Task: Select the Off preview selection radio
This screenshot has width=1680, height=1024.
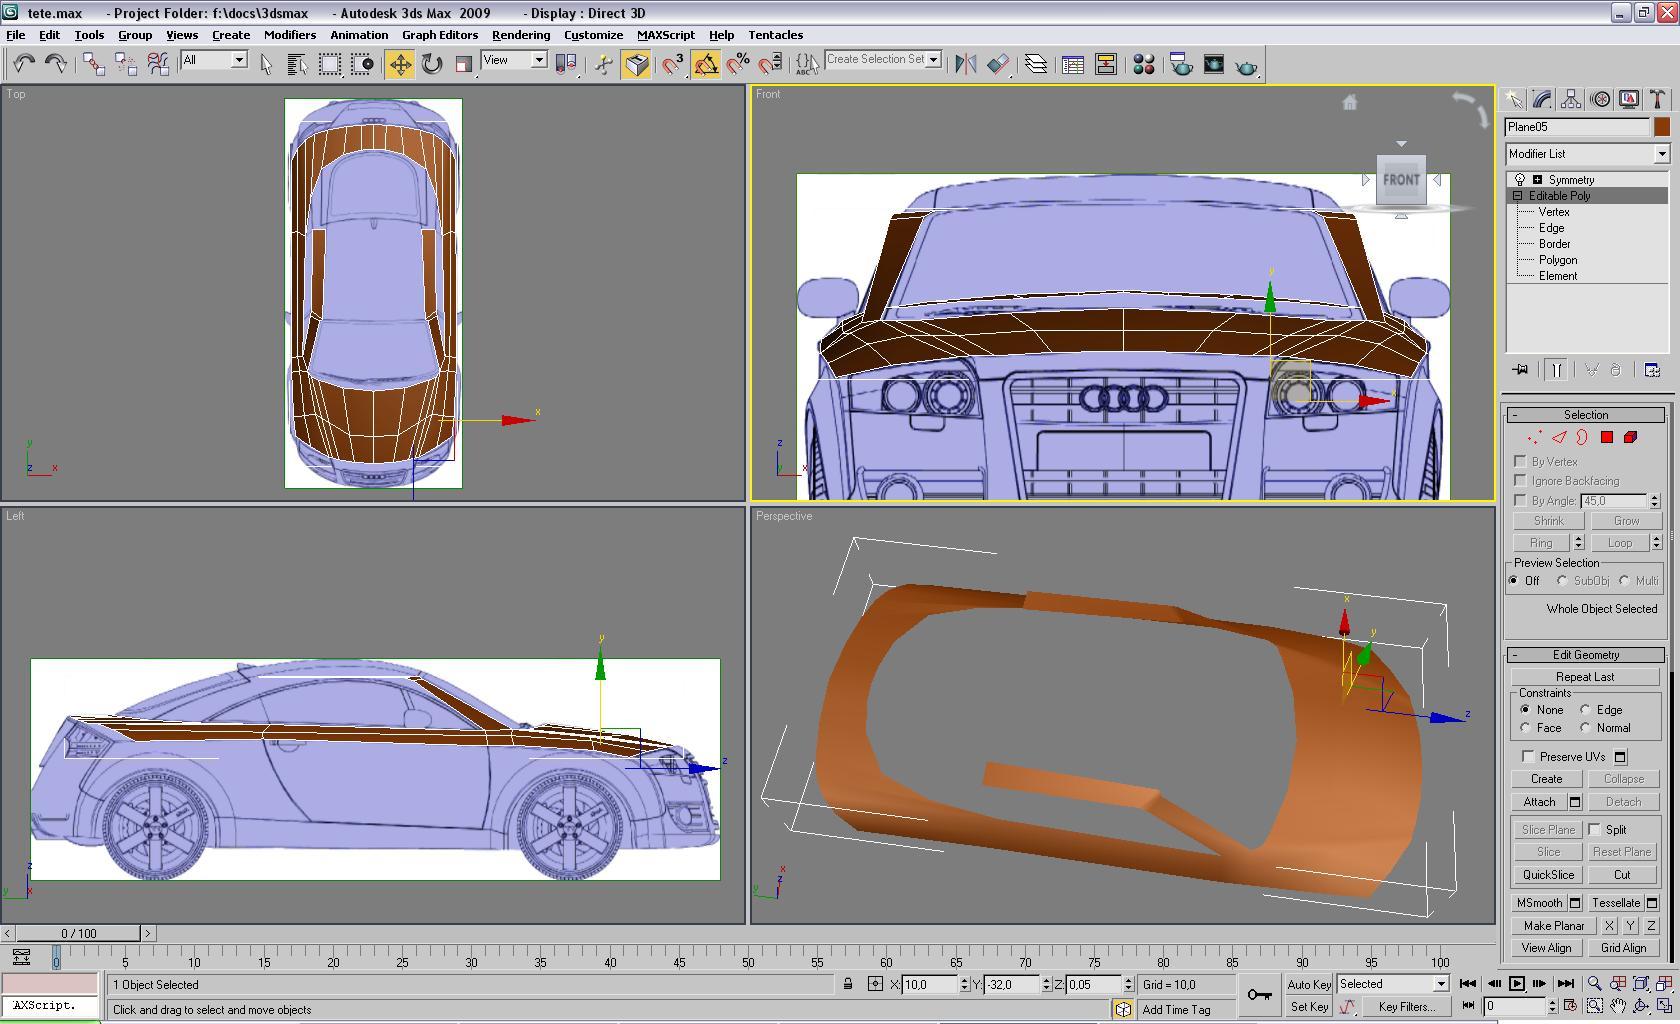Action: (1514, 581)
